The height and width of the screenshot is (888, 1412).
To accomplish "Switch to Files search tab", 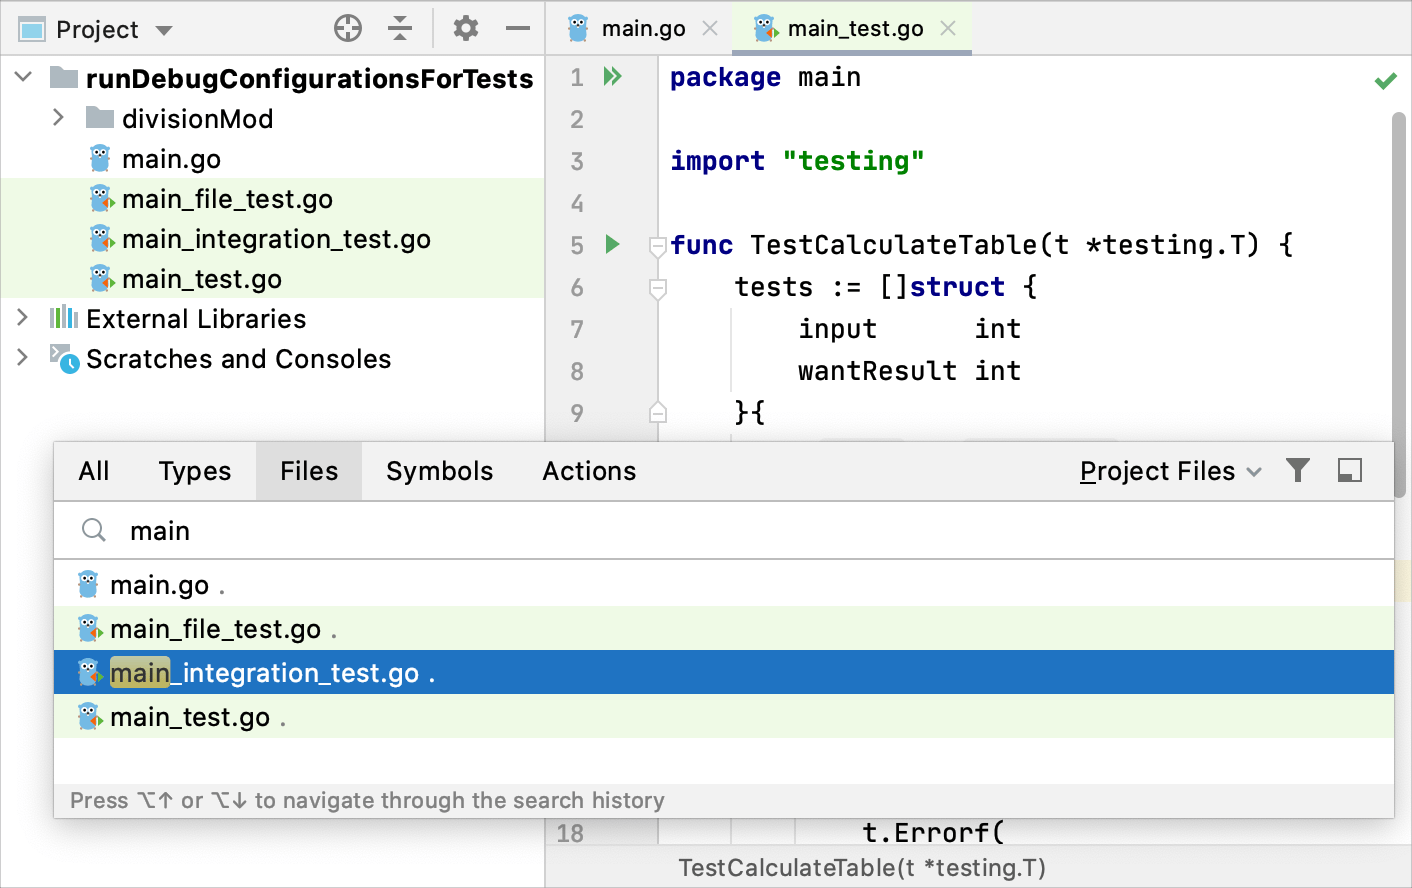I will coord(309,471).
